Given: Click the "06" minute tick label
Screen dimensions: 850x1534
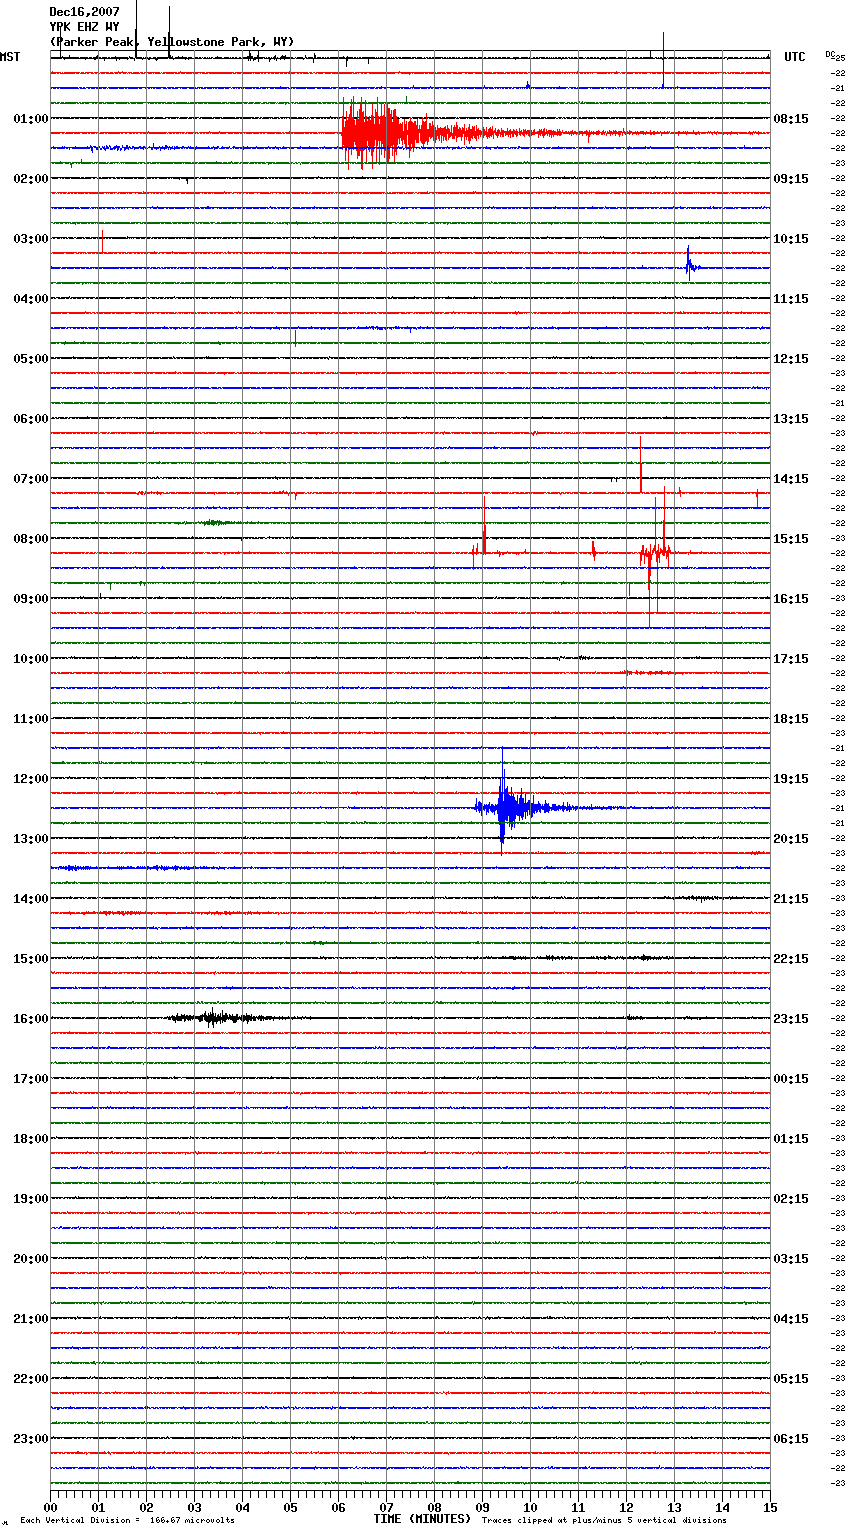Looking at the screenshot, I should (338, 1507).
